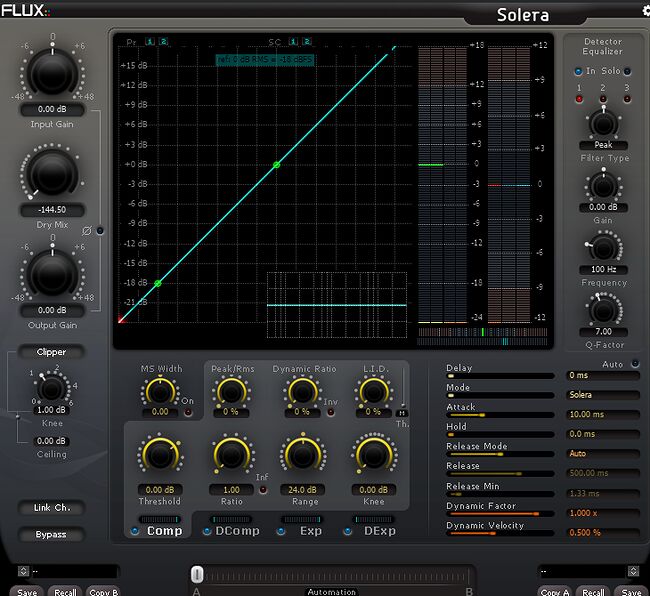Click the lower green threshold node on curve
650x596 pixels.
[158, 283]
